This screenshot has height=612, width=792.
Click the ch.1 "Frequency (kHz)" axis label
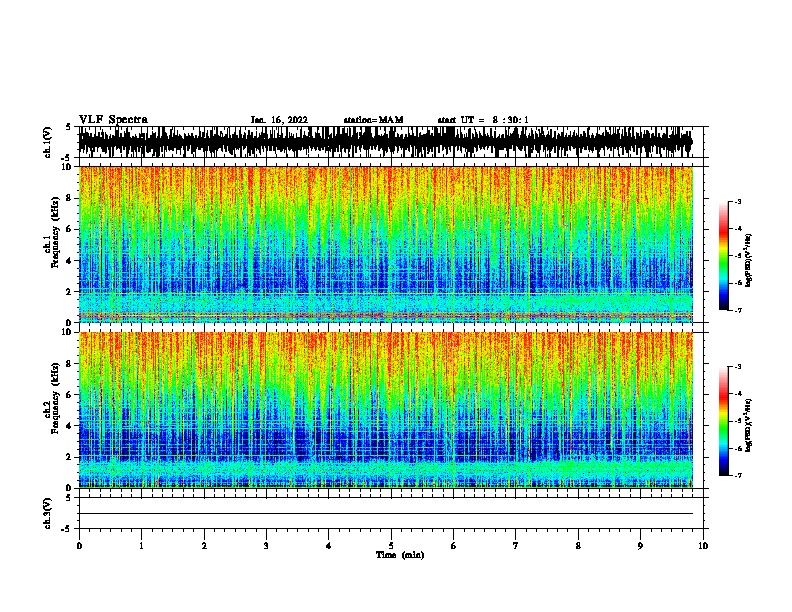click(x=55, y=232)
